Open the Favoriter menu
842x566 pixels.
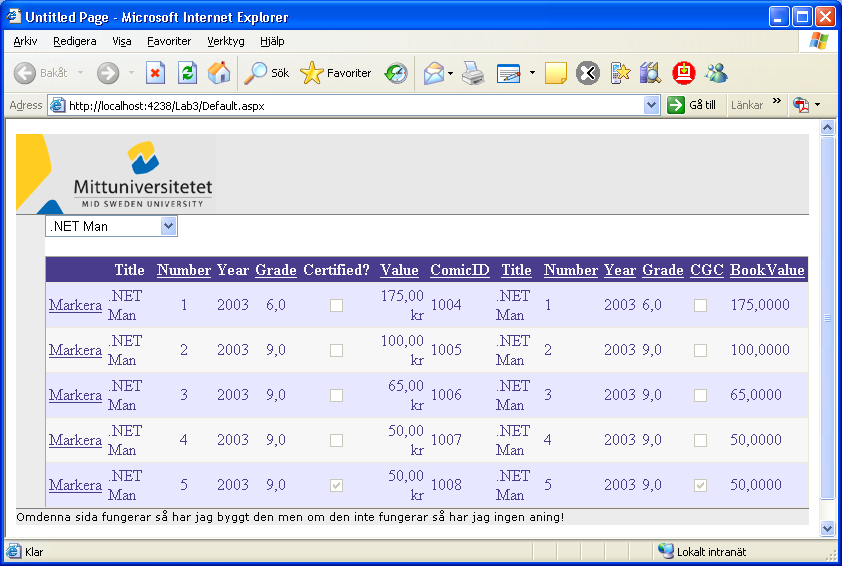pos(169,41)
